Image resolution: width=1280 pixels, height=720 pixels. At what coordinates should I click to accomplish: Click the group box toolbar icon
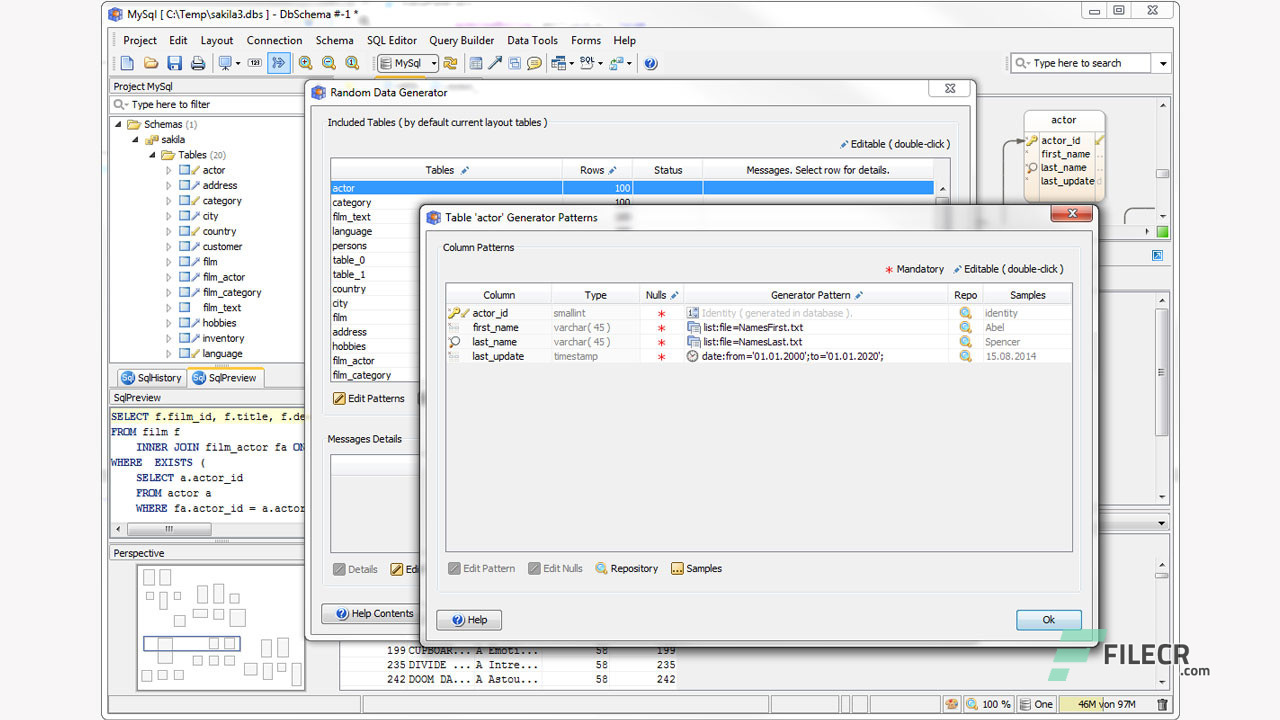coord(515,63)
